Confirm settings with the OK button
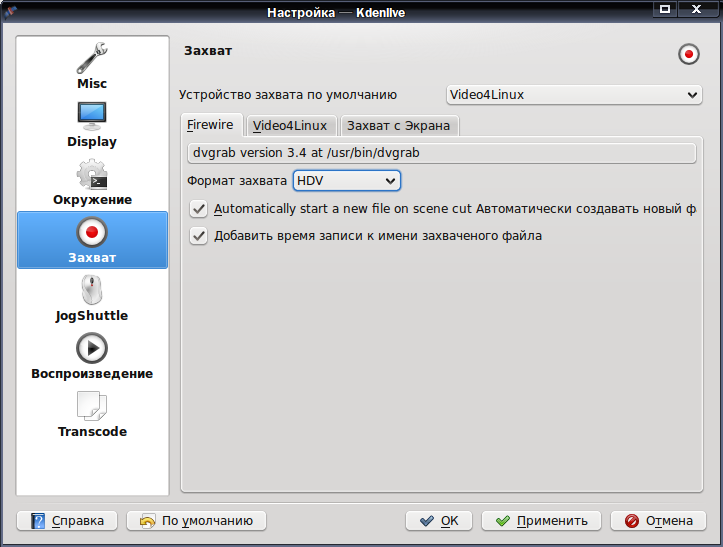The height and width of the screenshot is (547, 723). click(x=439, y=521)
